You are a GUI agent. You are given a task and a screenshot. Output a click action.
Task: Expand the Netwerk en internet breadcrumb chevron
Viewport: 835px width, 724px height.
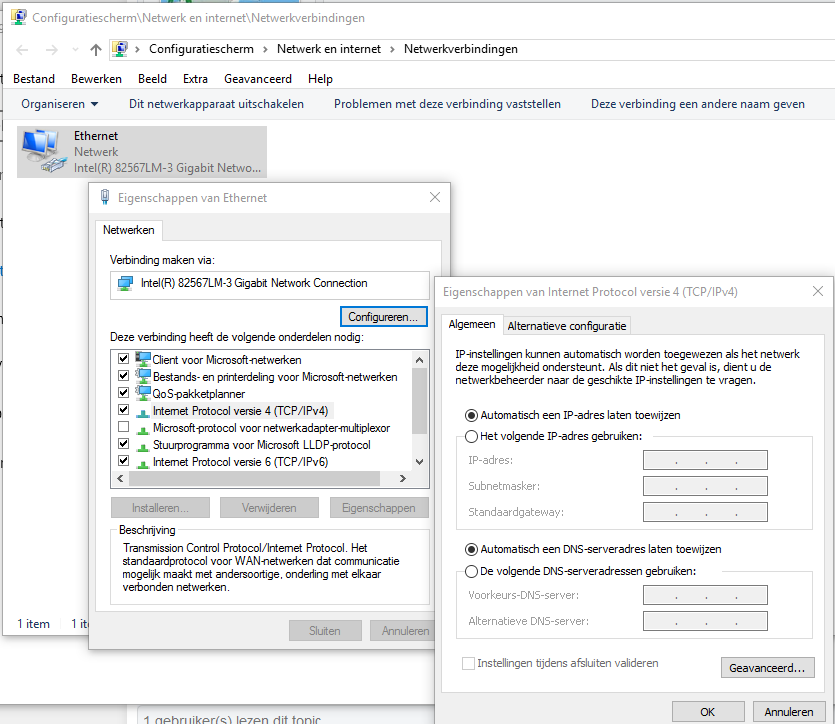(x=393, y=49)
